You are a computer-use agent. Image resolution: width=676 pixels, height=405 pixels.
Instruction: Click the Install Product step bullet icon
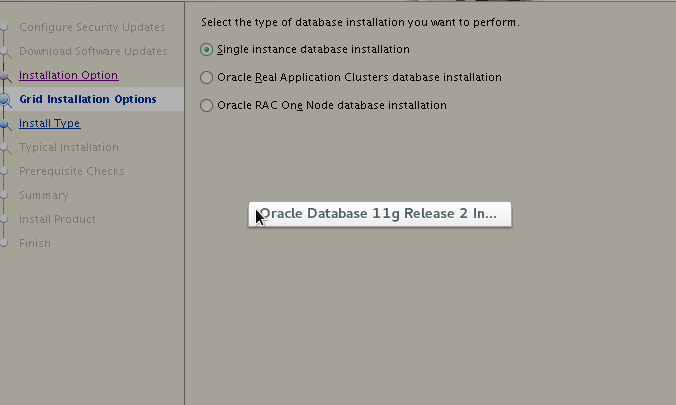[5, 219]
